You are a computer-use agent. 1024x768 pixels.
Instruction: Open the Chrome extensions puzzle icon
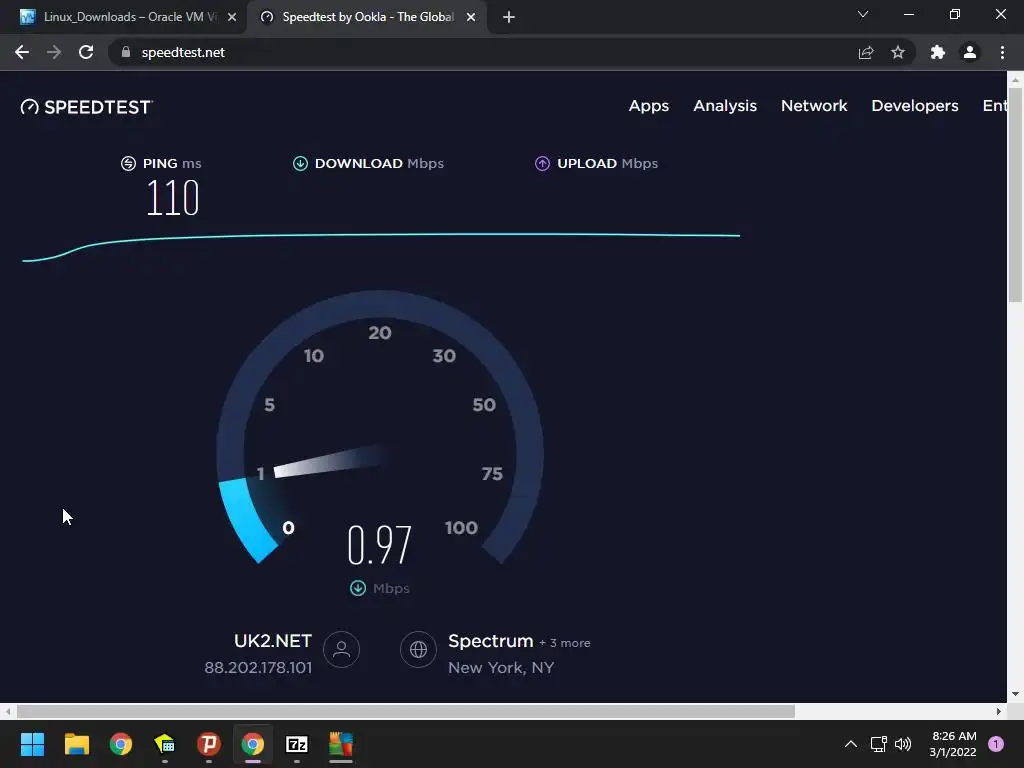938,52
